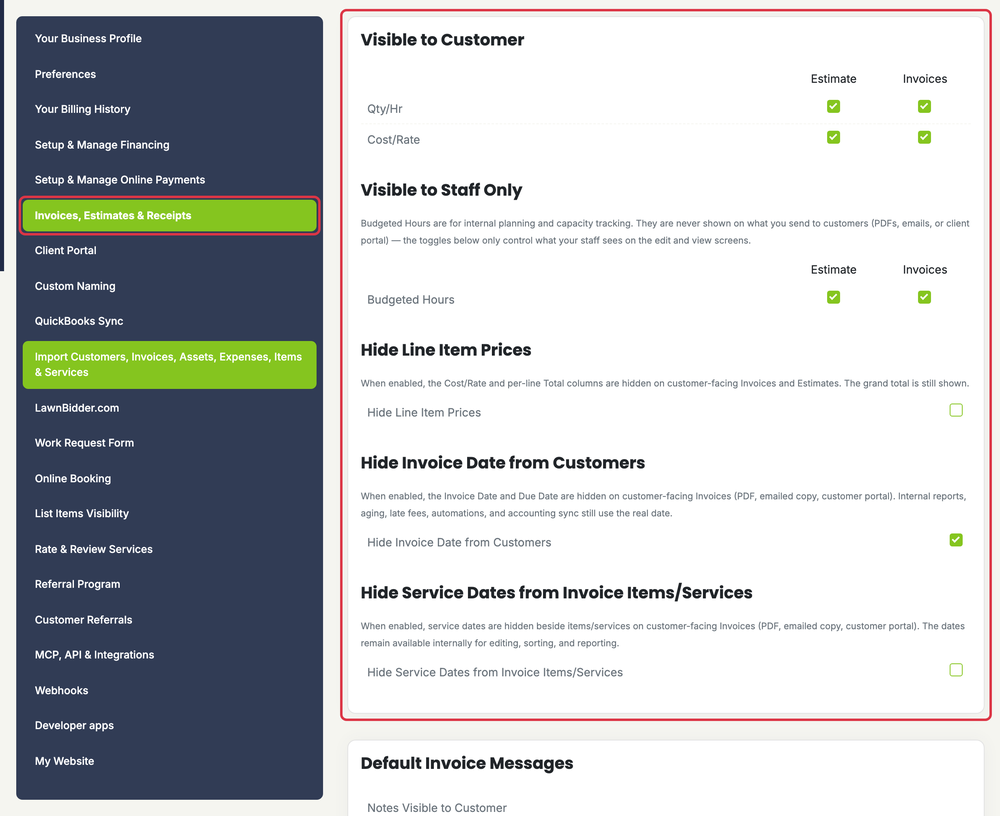1000x816 pixels.
Task: Enable Hide Line Item Prices checkbox
Action: click(x=955, y=410)
